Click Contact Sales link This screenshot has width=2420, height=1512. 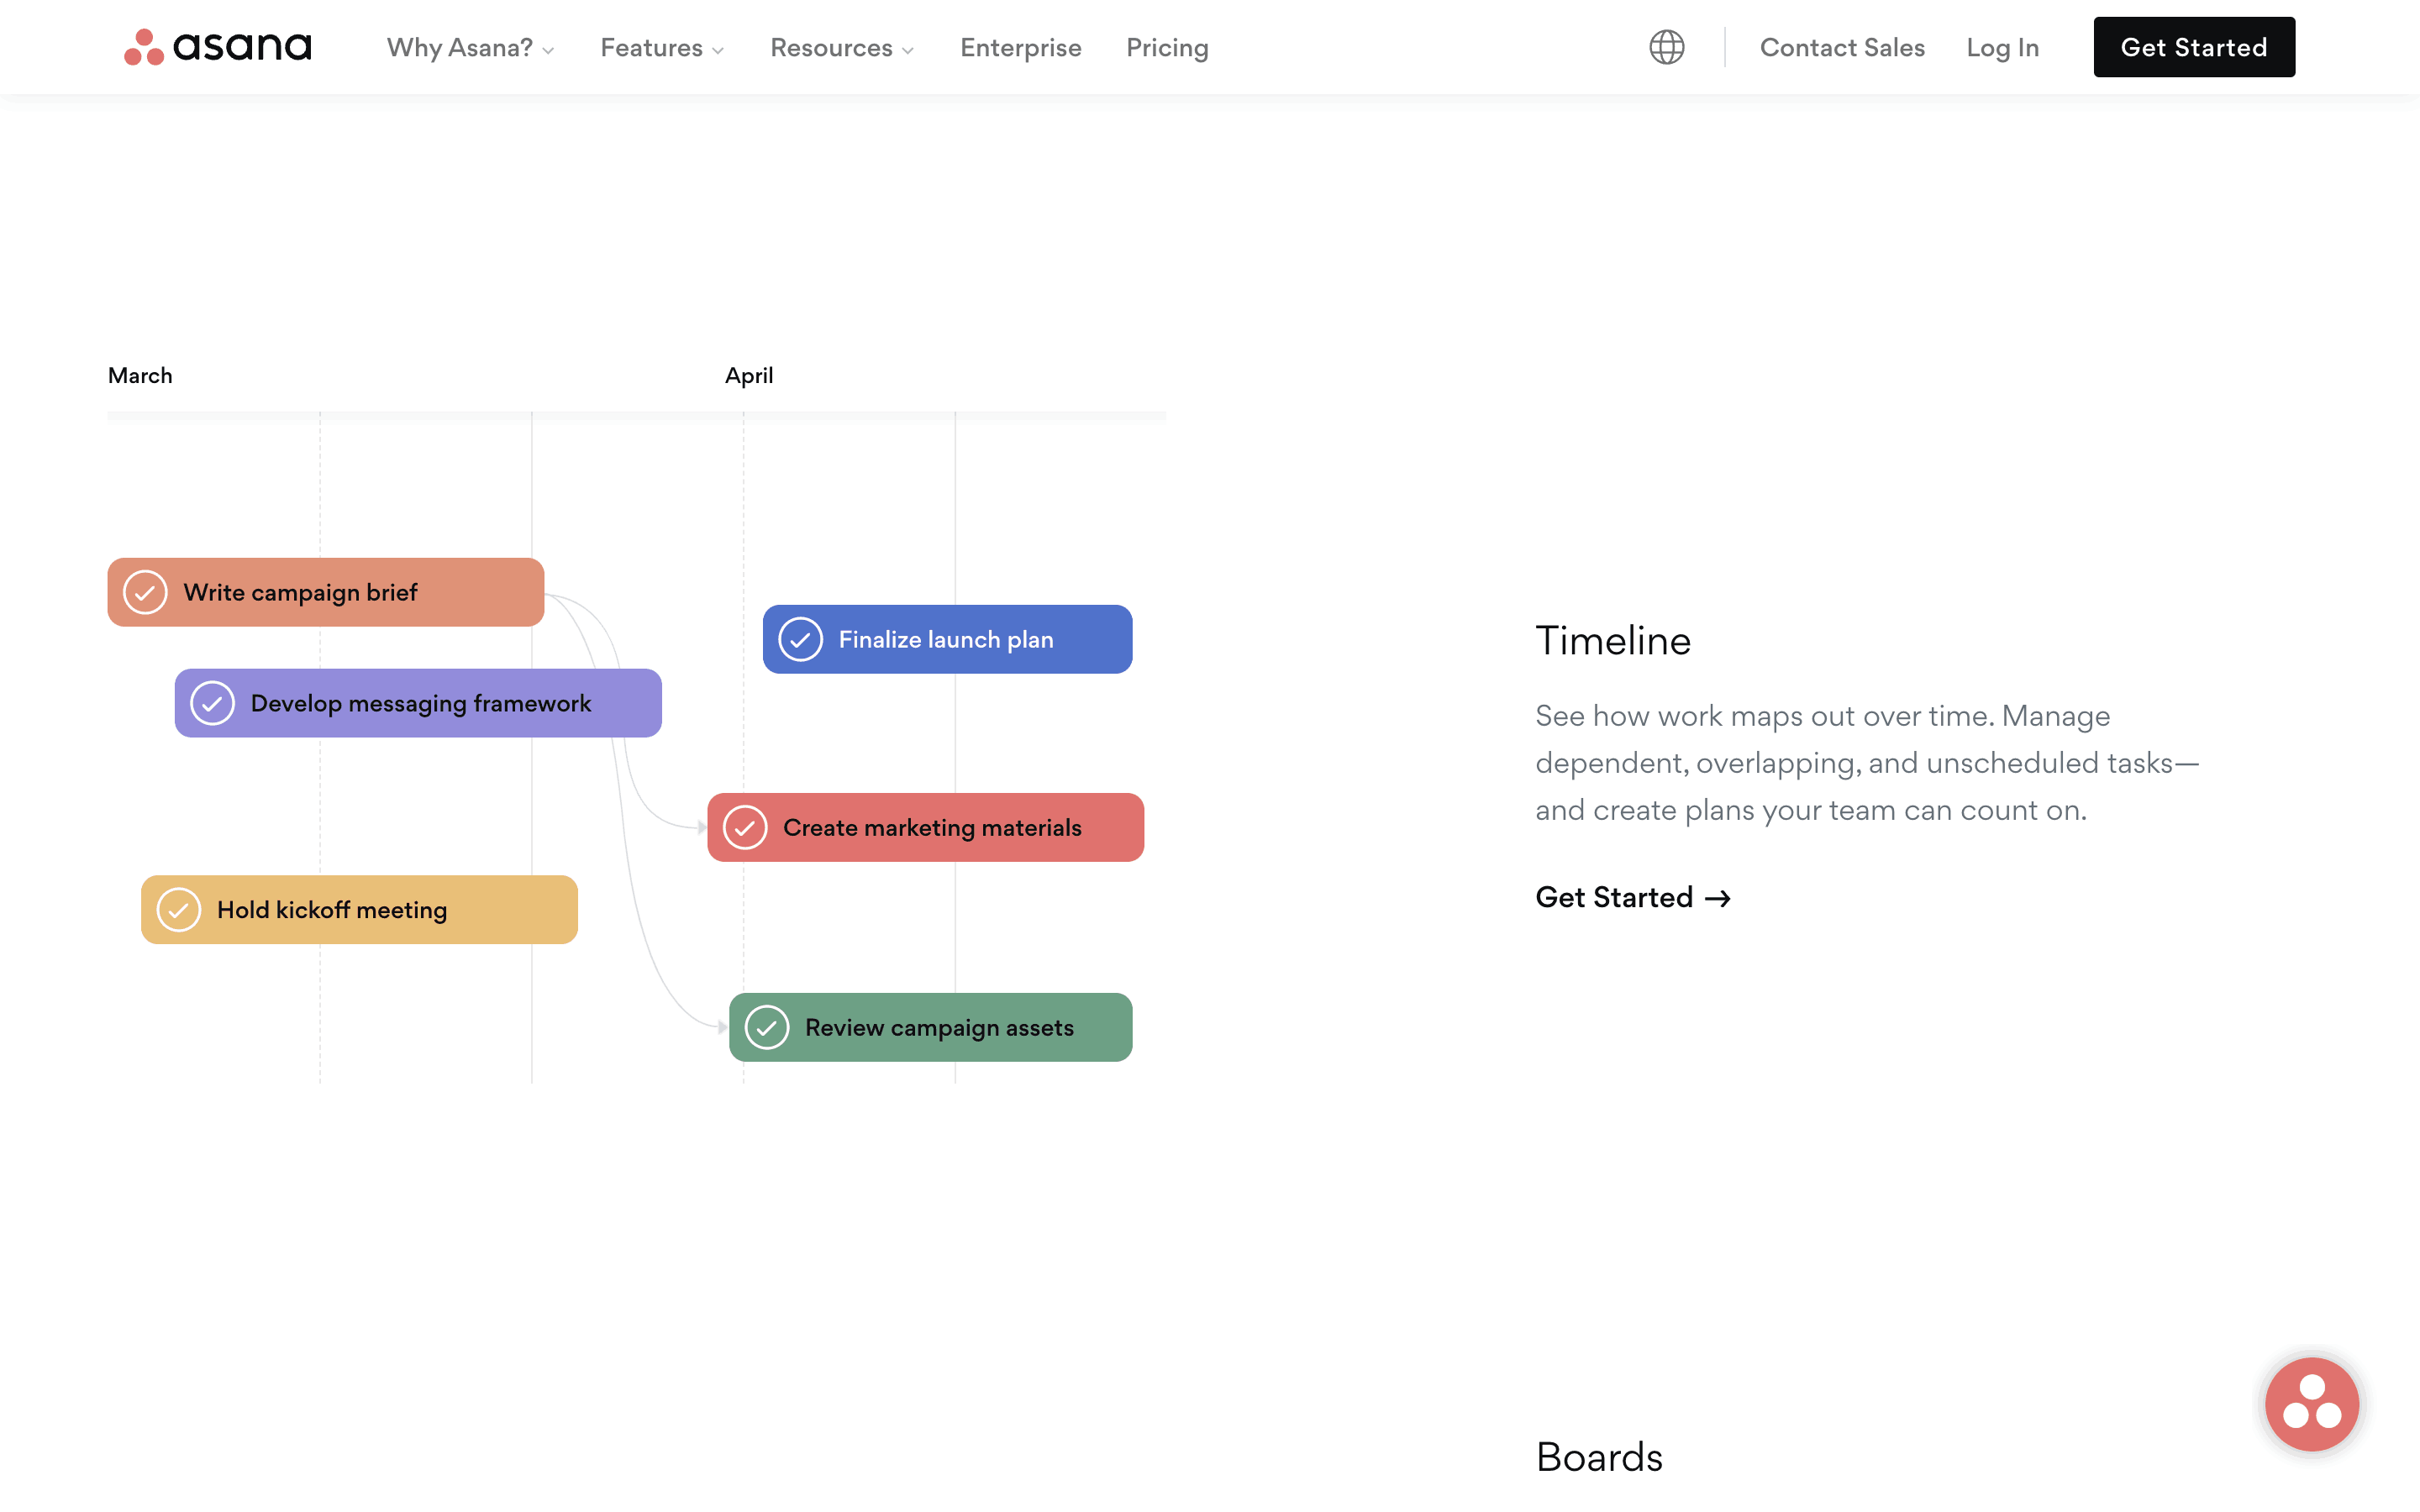[x=1842, y=47]
